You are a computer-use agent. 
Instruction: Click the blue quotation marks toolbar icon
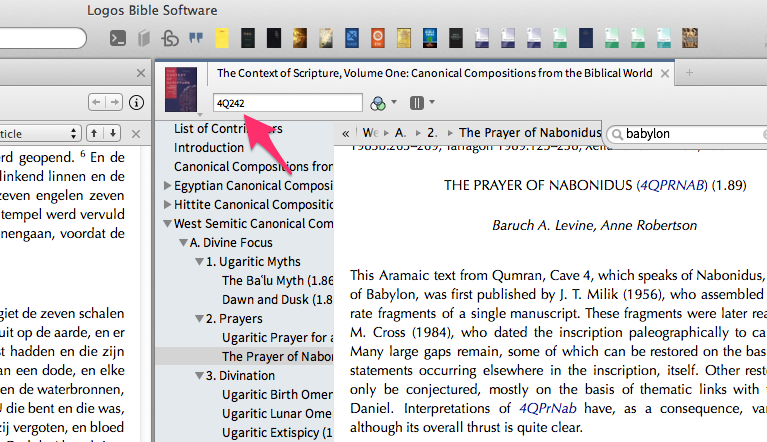(196, 38)
